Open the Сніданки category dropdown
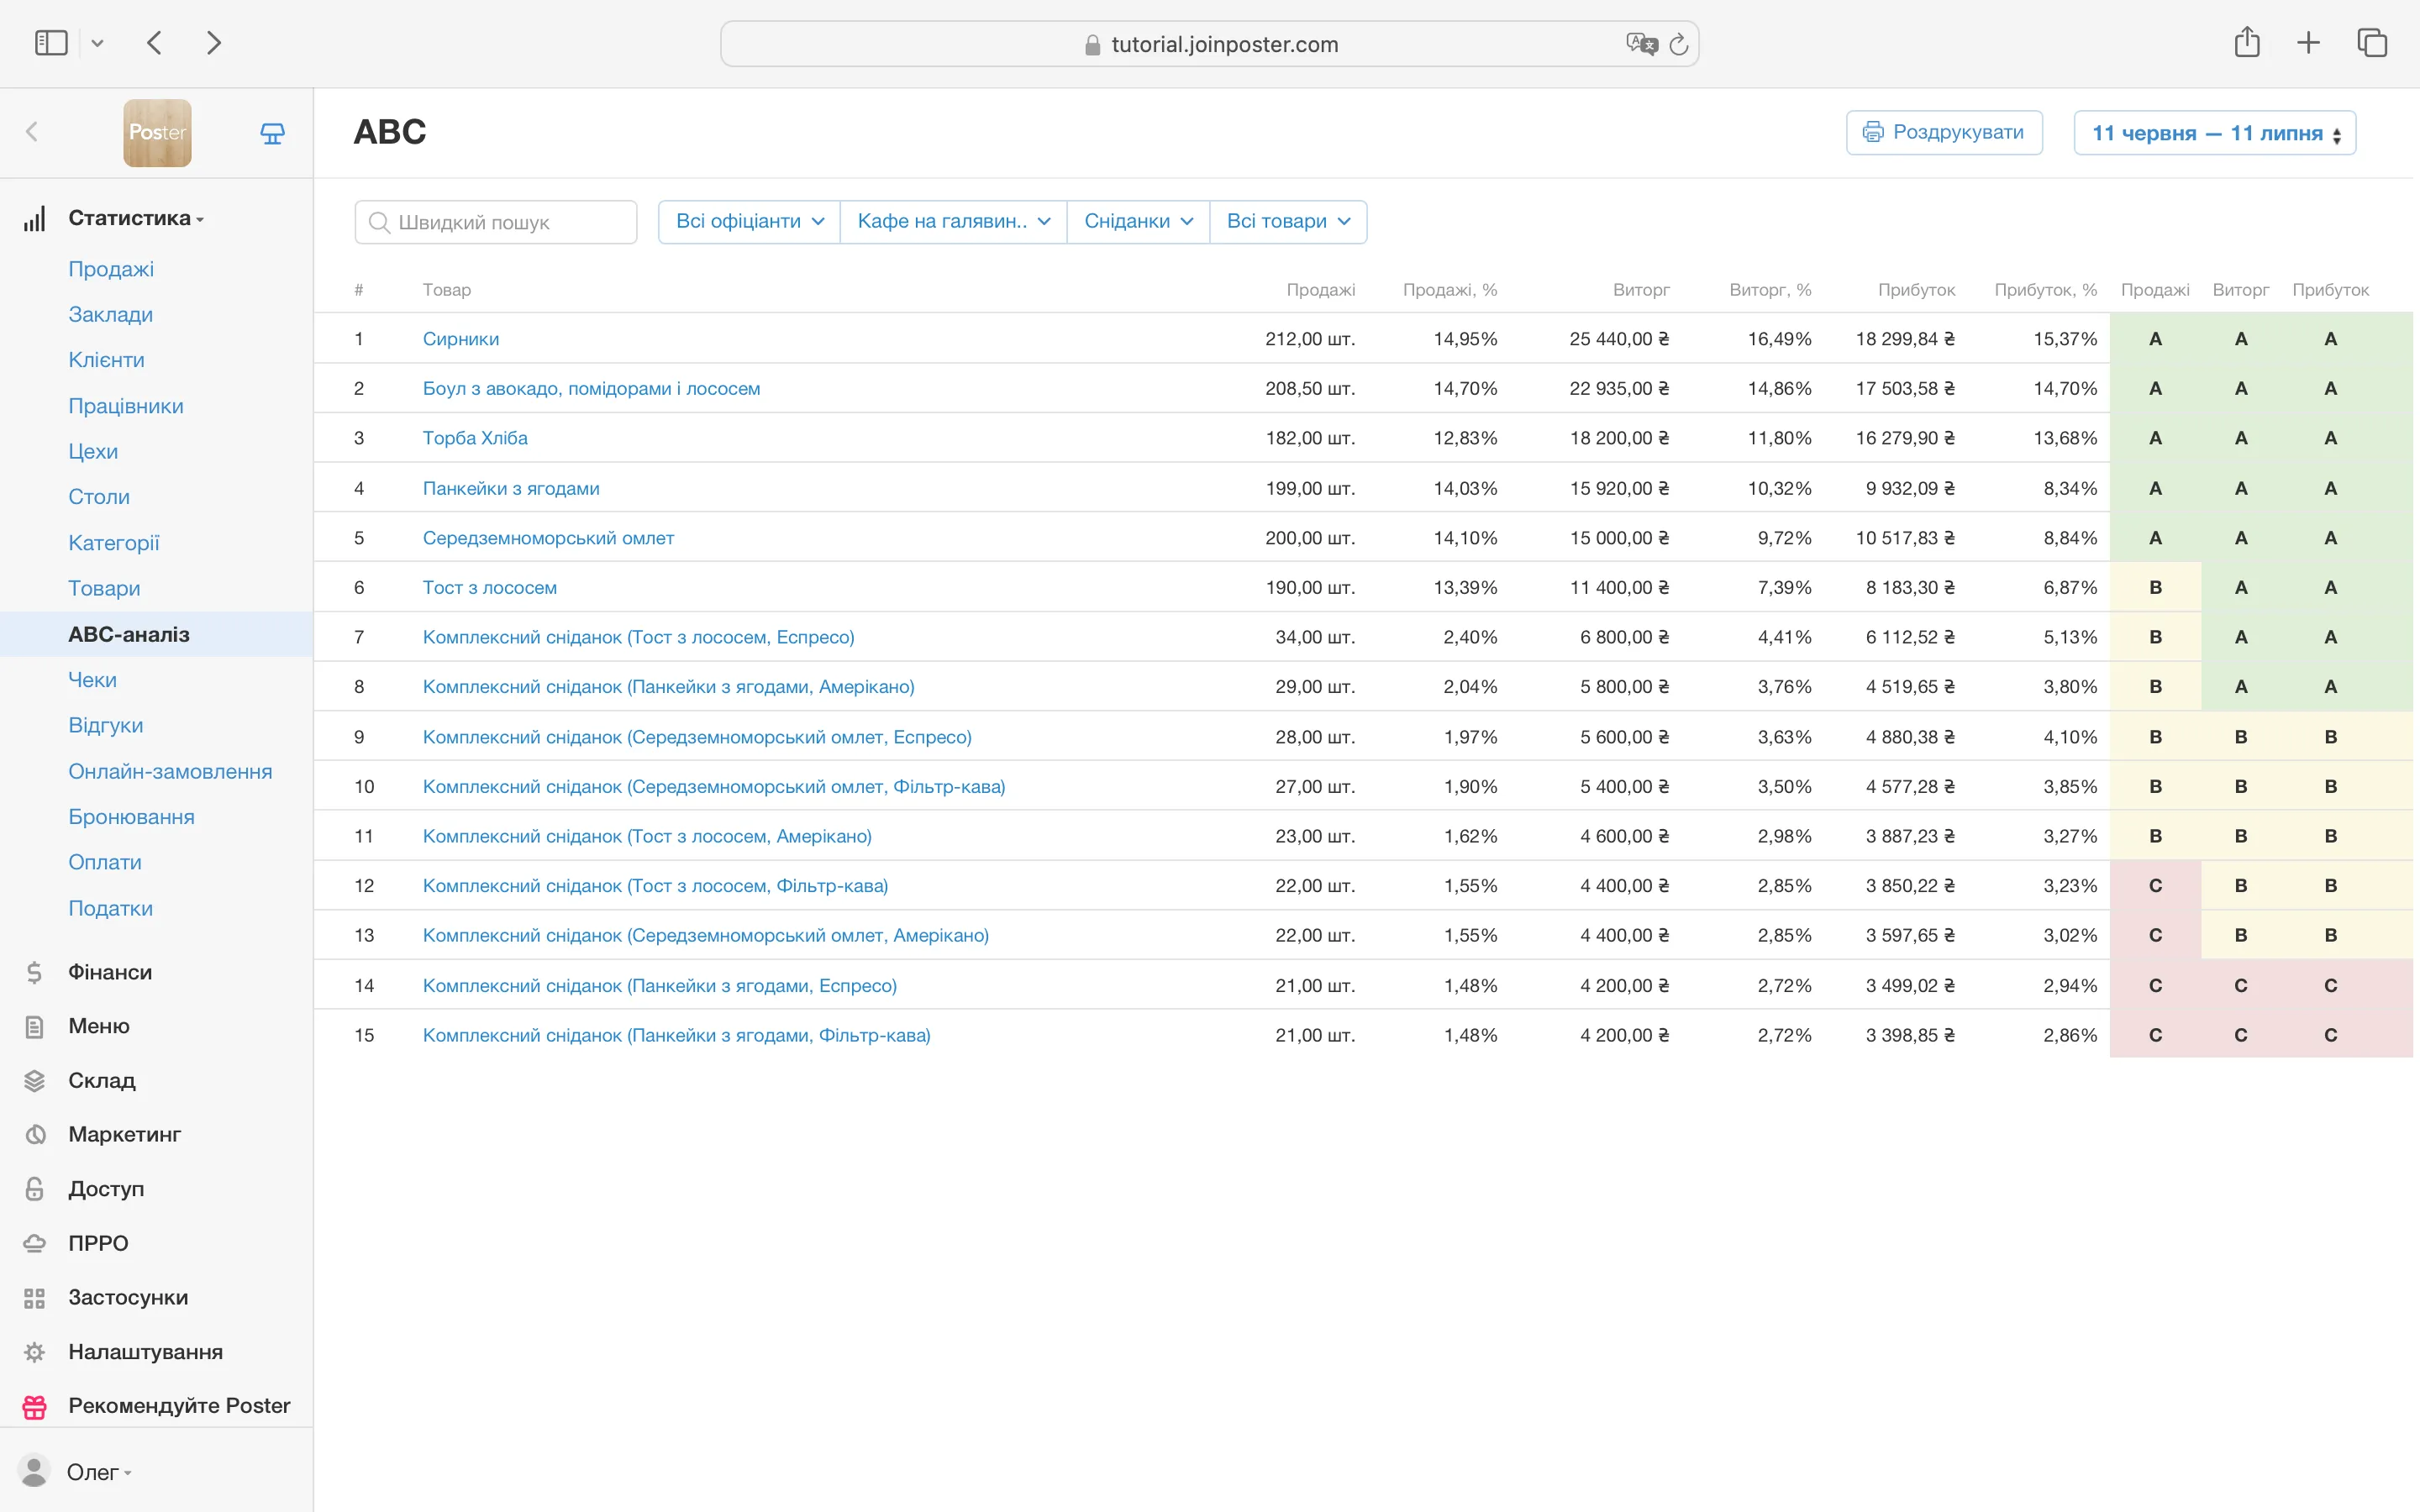Viewport: 2420px width, 1512px height. tap(1138, 221)
